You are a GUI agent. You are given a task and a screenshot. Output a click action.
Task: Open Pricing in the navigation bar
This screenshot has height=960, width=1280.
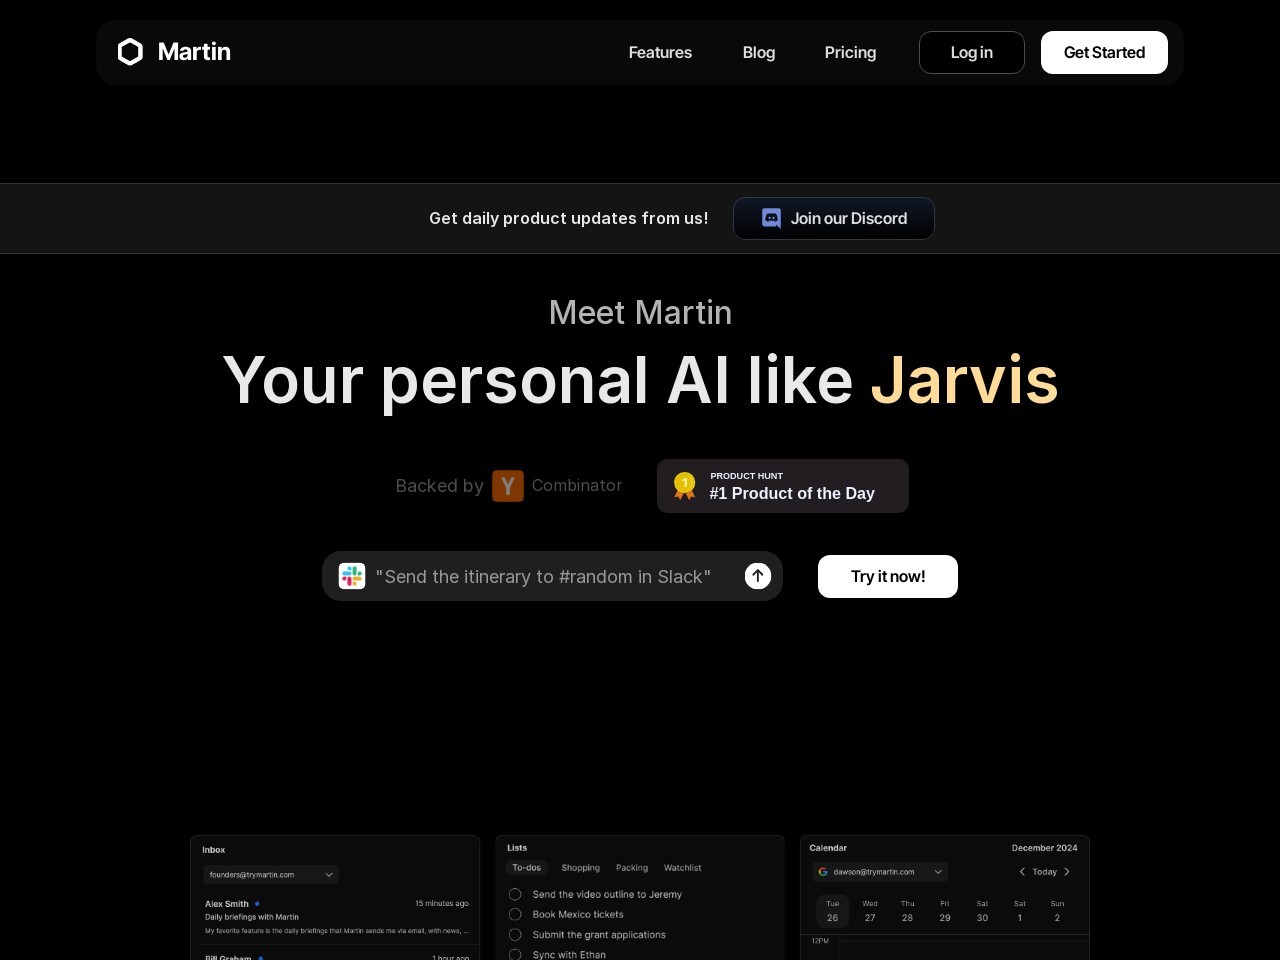(850, 52)
